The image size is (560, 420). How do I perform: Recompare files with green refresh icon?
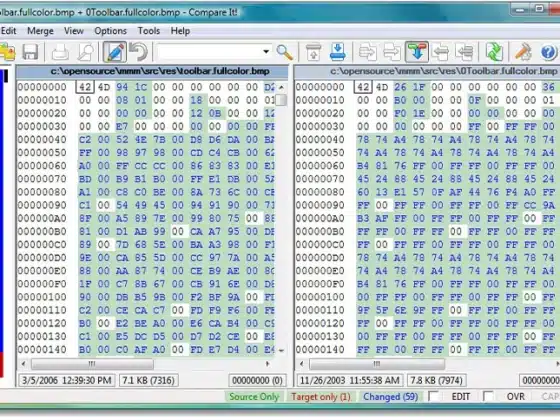click(x=494, y=52)
